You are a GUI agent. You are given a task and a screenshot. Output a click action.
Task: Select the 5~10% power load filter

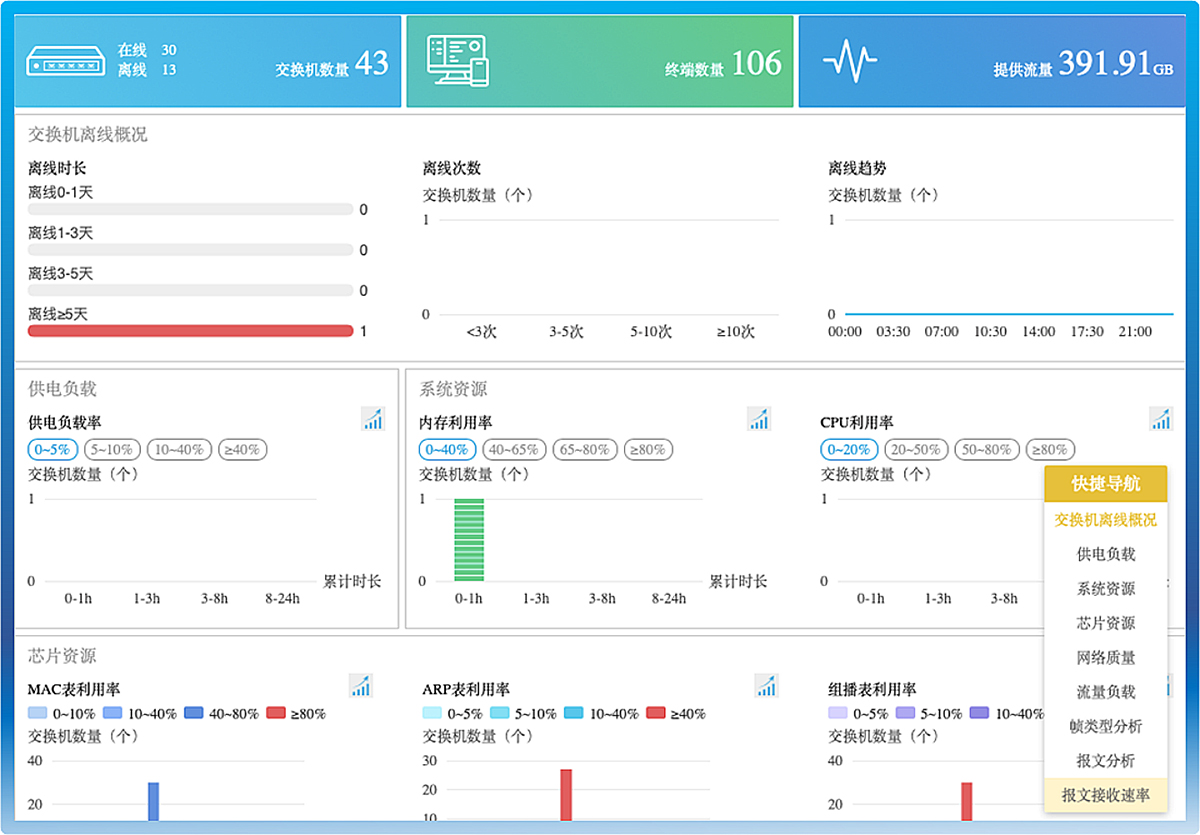113,450
